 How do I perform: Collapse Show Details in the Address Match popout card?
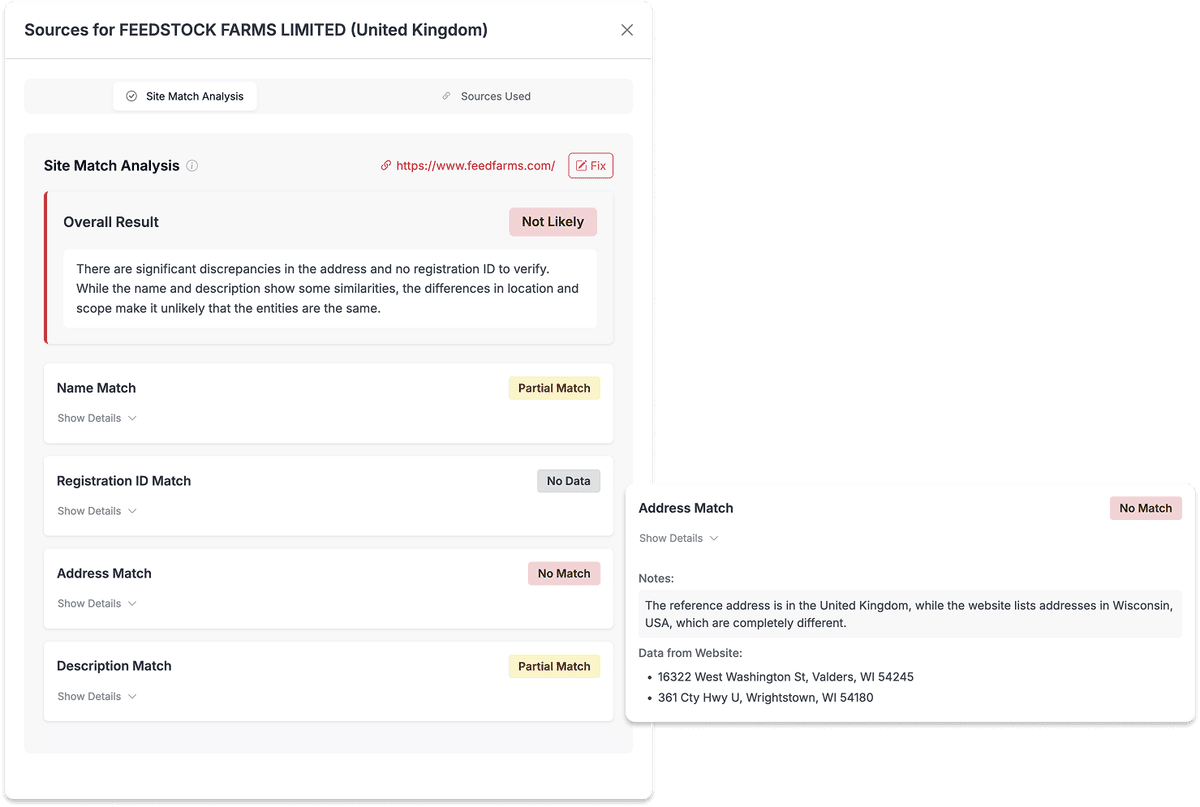(679, 538)
